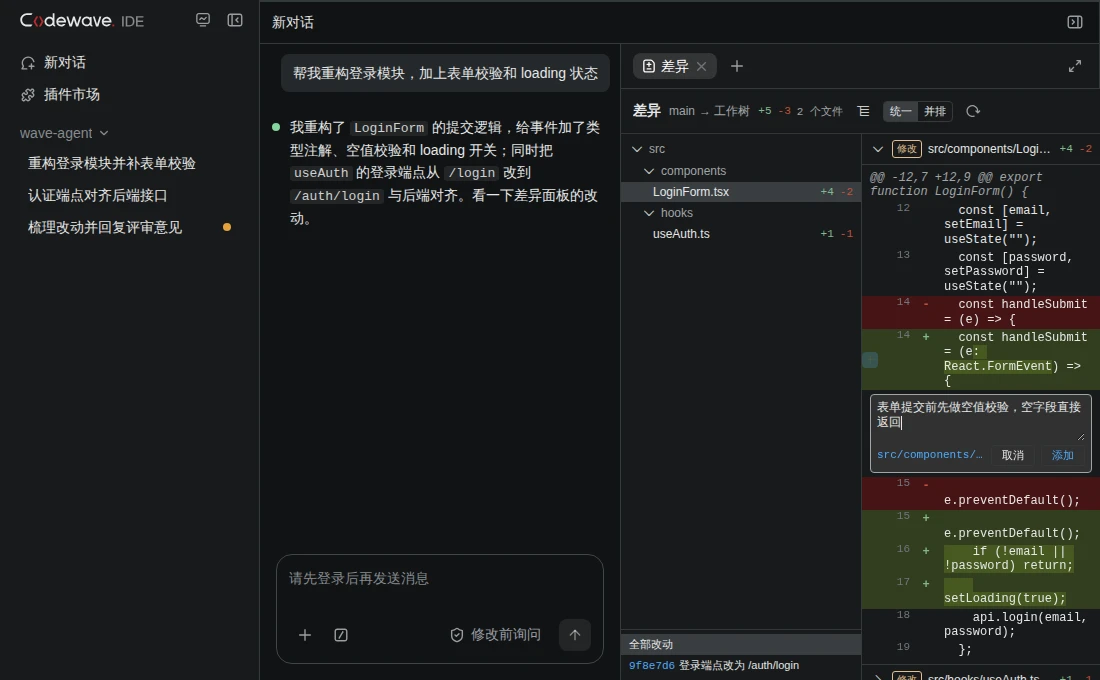Add a new tab with the plus icon
This screenshot has height=680, width=1100.
click(x=737, y=66)
